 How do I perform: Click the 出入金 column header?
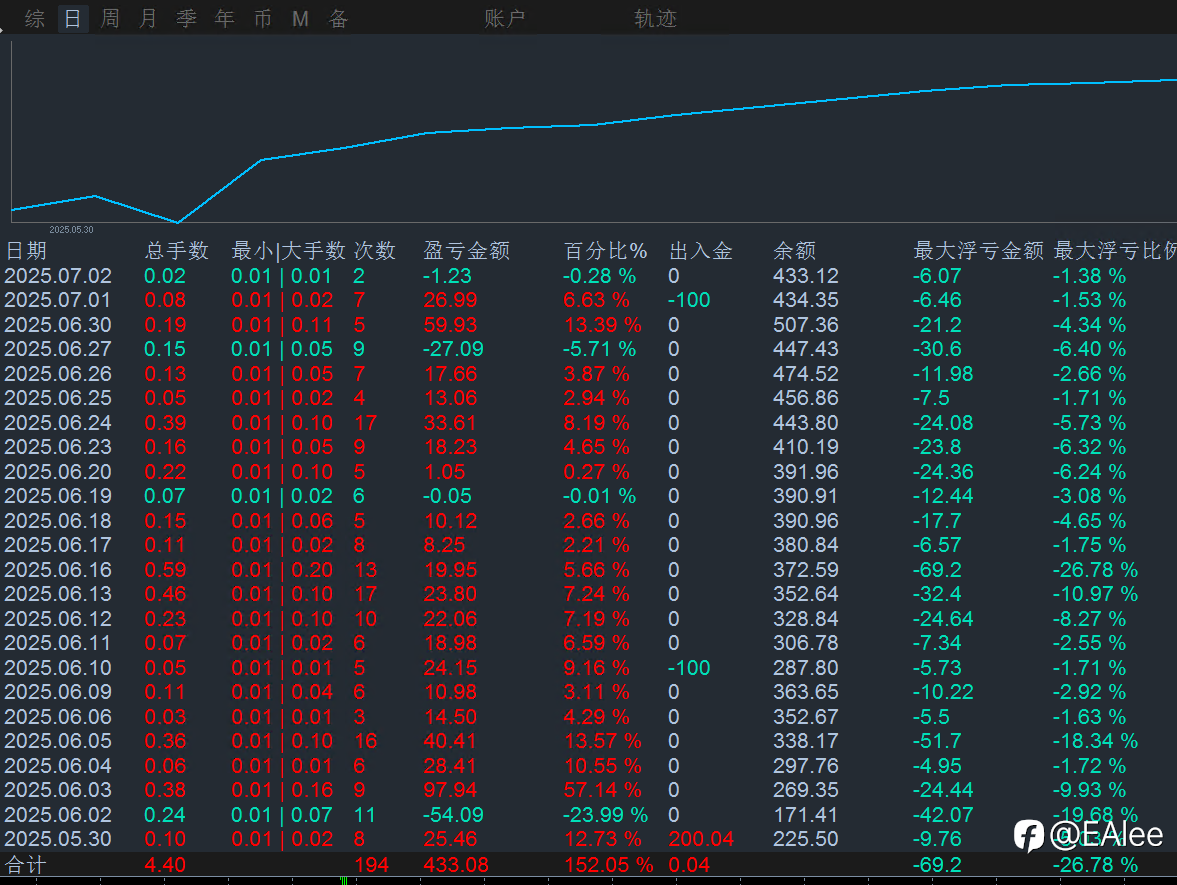[700, 250]
